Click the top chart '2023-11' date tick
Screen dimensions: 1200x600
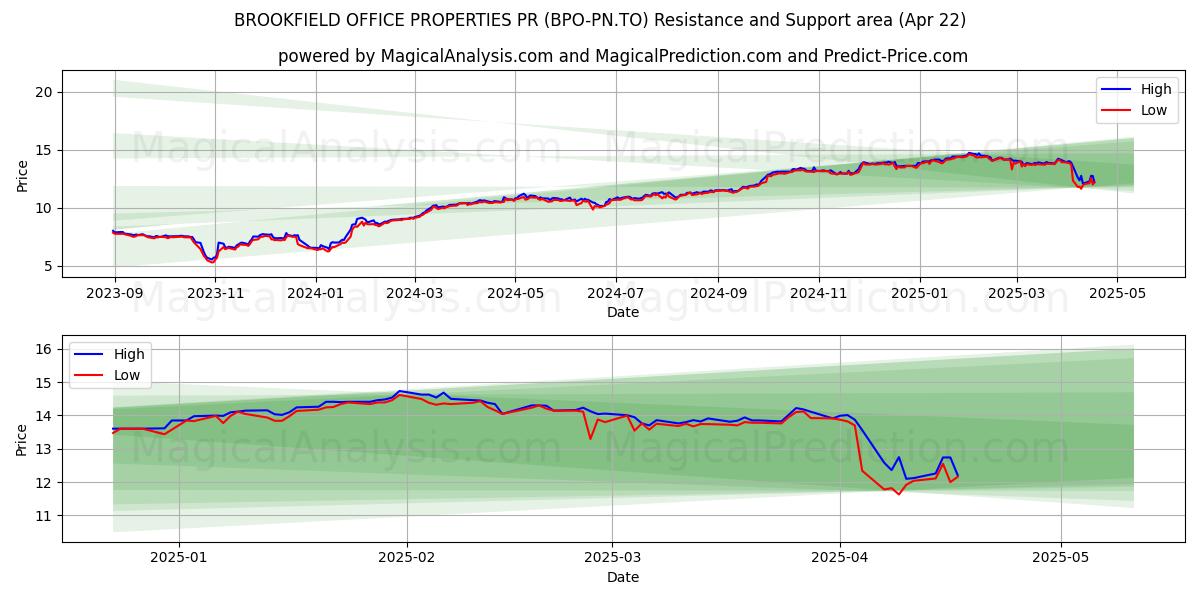[x=215, y=294]
